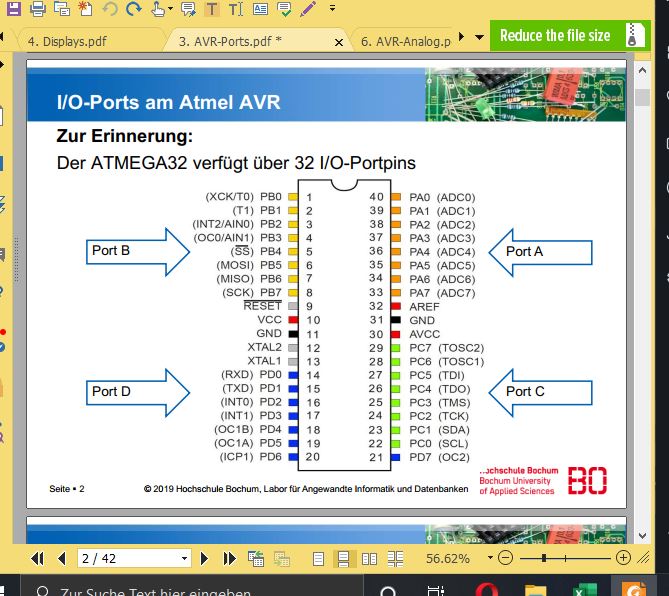Select the Typewriter text tool
This screenshot has width=669, height=596.
click(x=236, y=9)
